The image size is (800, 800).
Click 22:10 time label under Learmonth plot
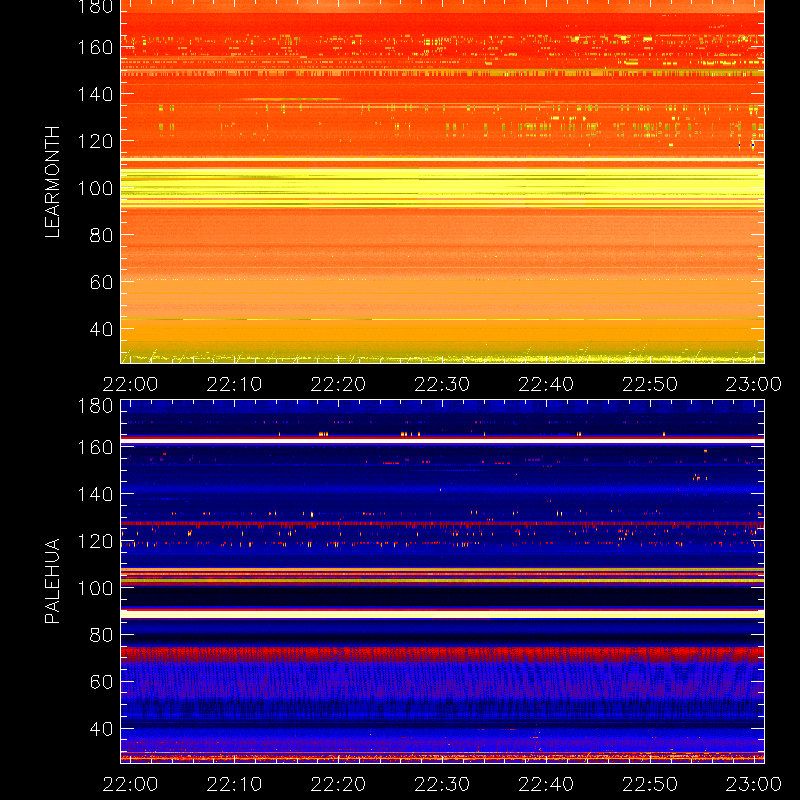click(x=234, y=384)
